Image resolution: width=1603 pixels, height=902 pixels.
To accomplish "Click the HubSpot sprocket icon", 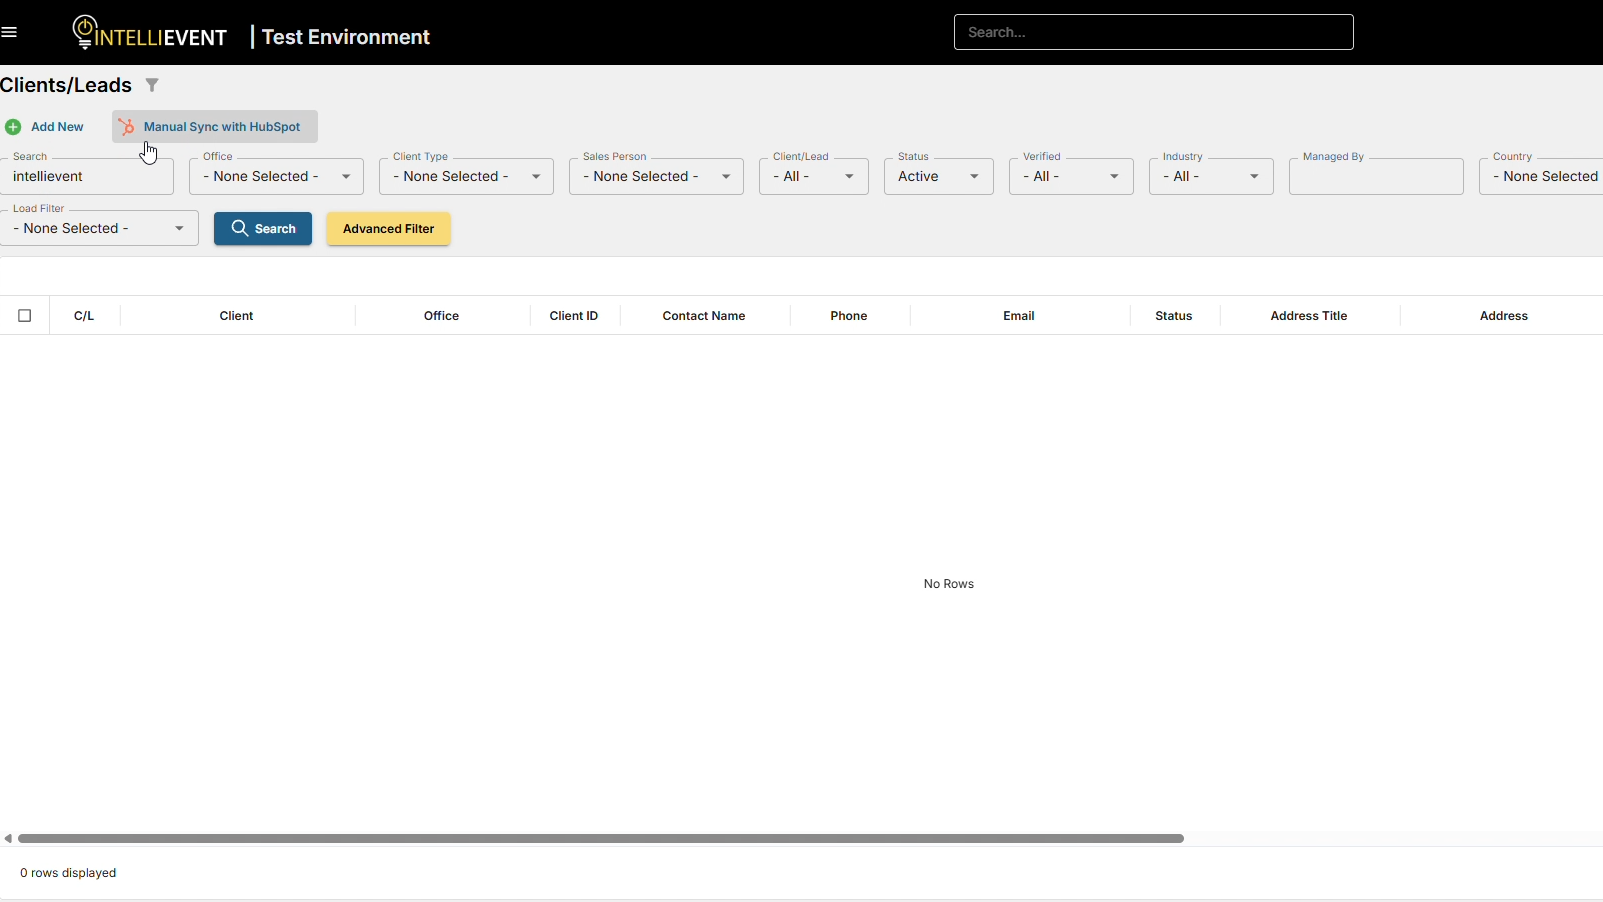I will (x=127, y=127).
